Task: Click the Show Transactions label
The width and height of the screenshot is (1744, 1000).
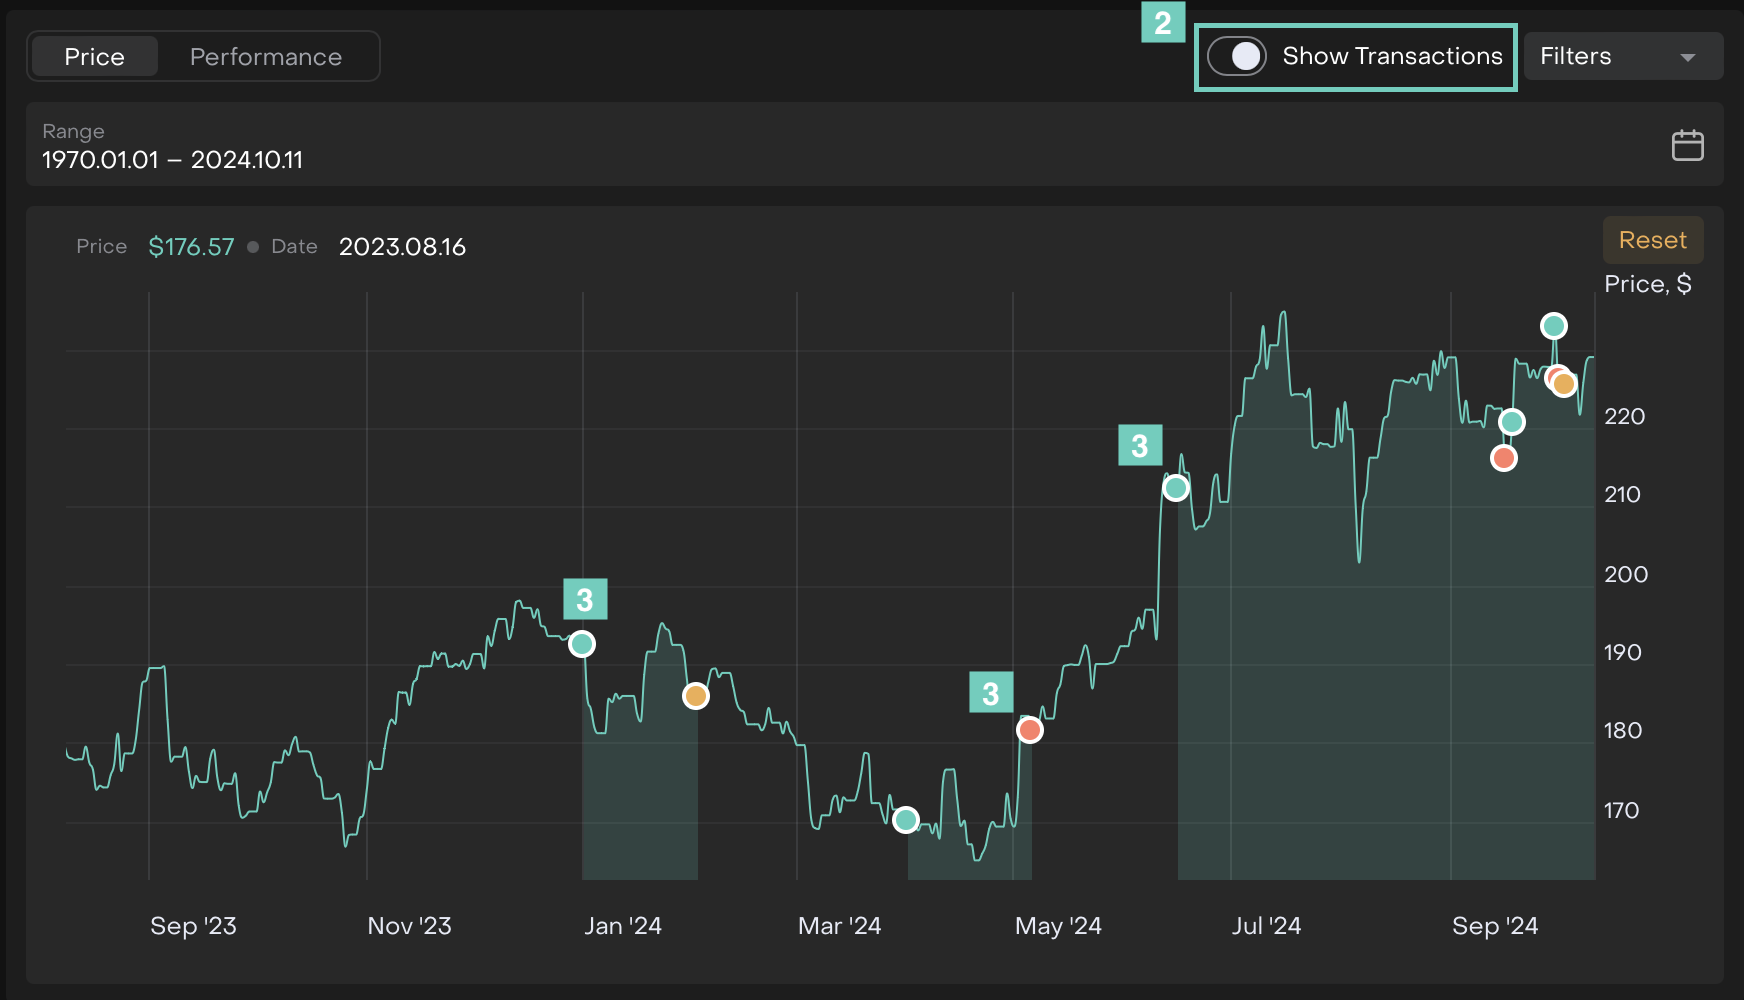Action: [x=1392, y=56]
